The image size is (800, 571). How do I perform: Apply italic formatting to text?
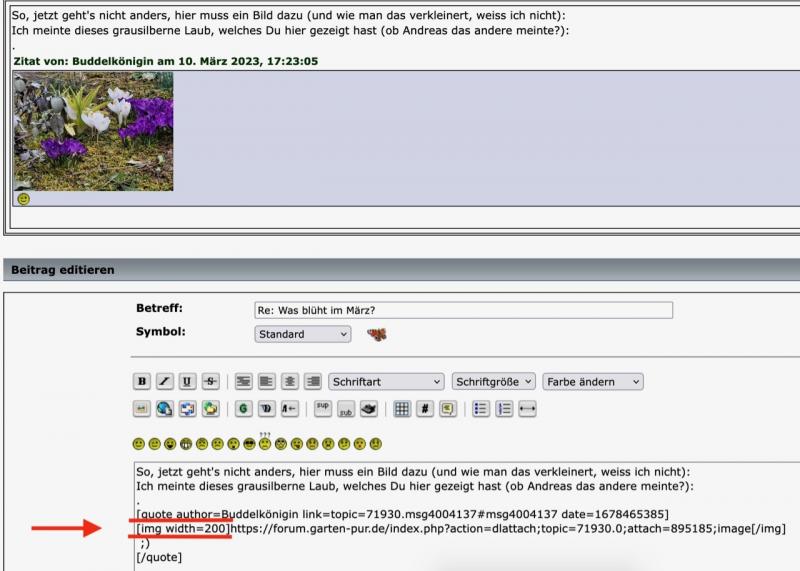click(165, 381)
